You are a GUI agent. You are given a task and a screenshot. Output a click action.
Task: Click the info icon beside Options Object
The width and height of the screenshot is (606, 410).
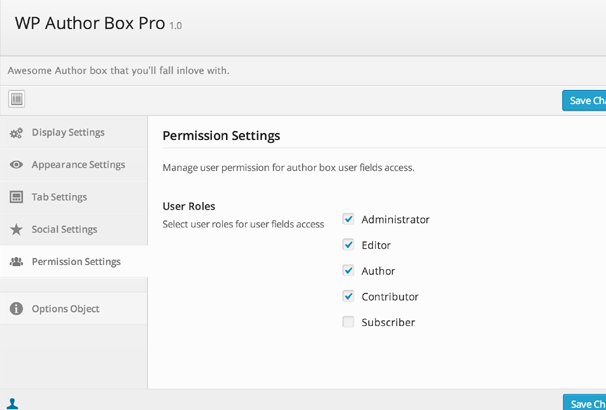[16, 309]
